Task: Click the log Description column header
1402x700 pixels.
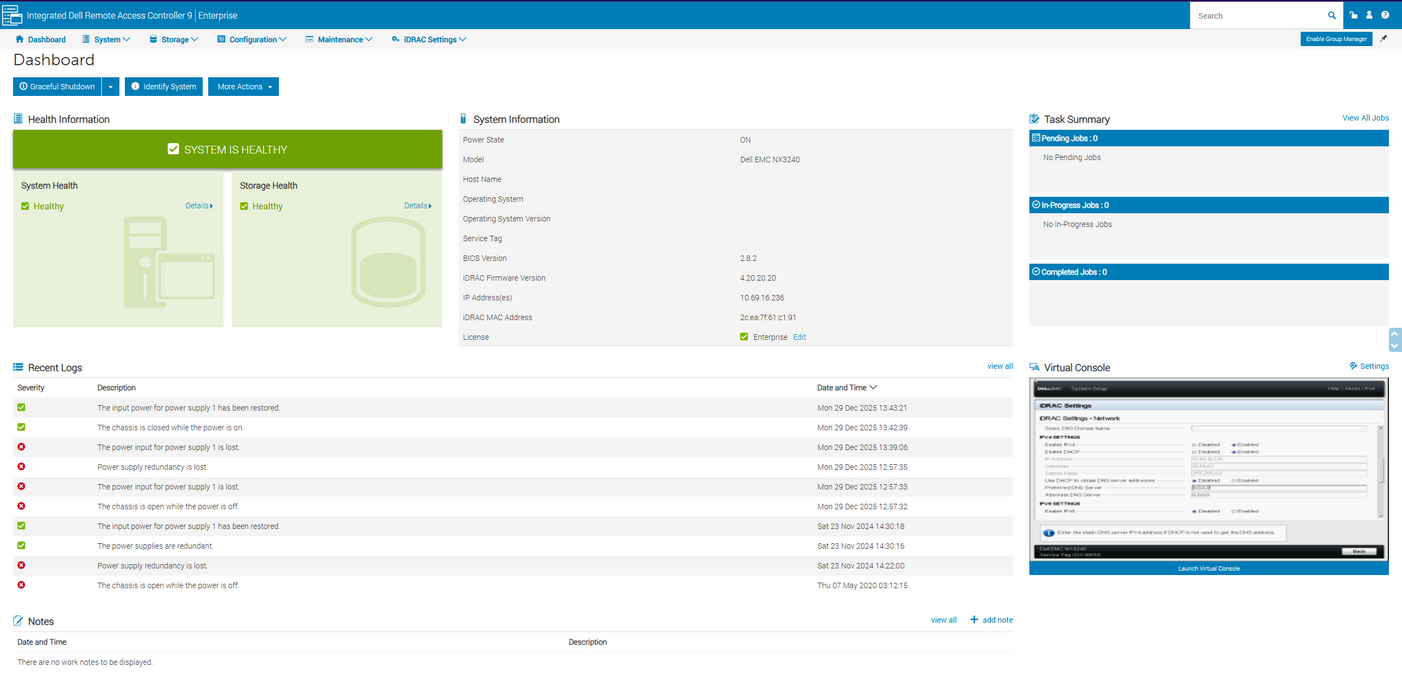Action: tap(116, 387)
